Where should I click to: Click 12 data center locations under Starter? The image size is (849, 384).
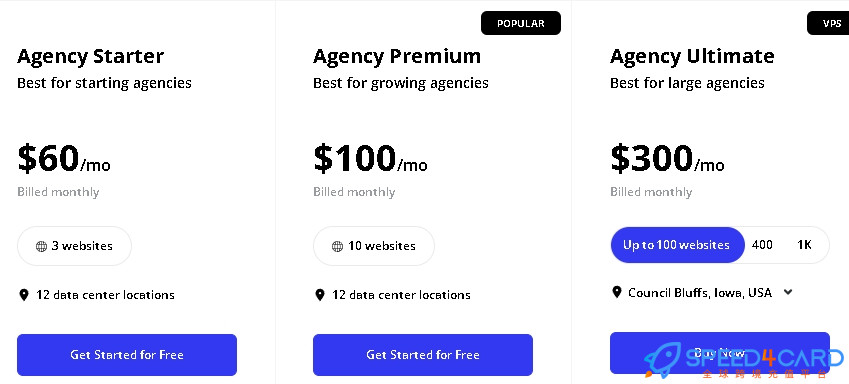pos(105,295)
